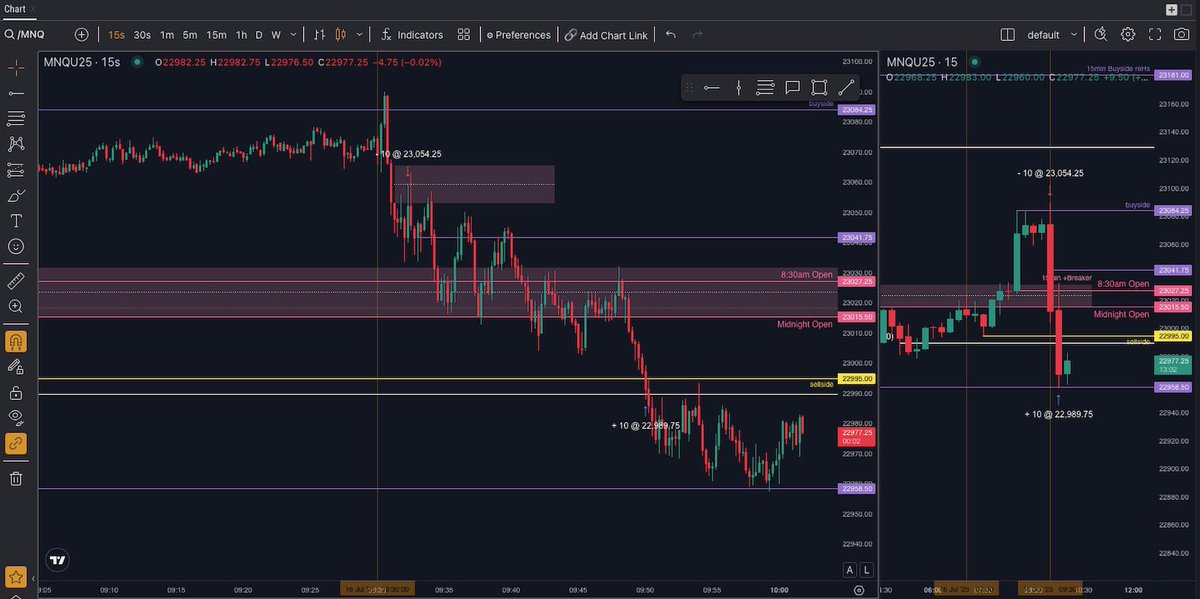The height and width of the screenshot is (599, 1200).
Task: Click Add Chart Link
Action: tap(605, 34)
